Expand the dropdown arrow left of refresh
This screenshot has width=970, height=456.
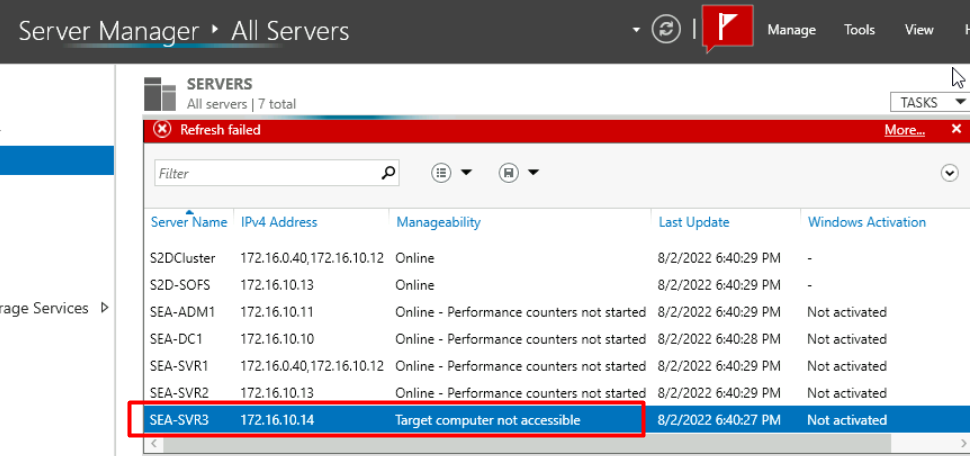(636, 30)
